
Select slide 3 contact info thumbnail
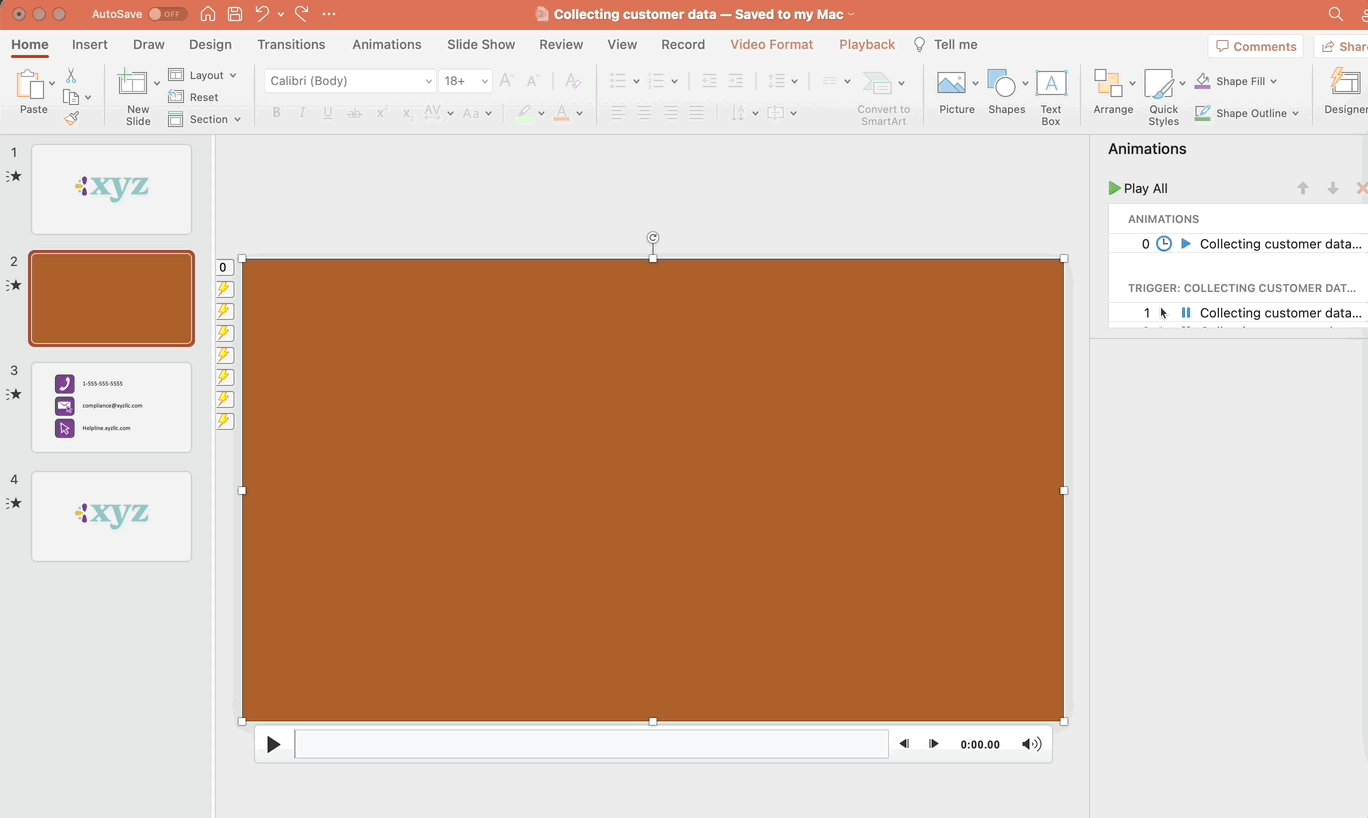(x=111, y=407)
